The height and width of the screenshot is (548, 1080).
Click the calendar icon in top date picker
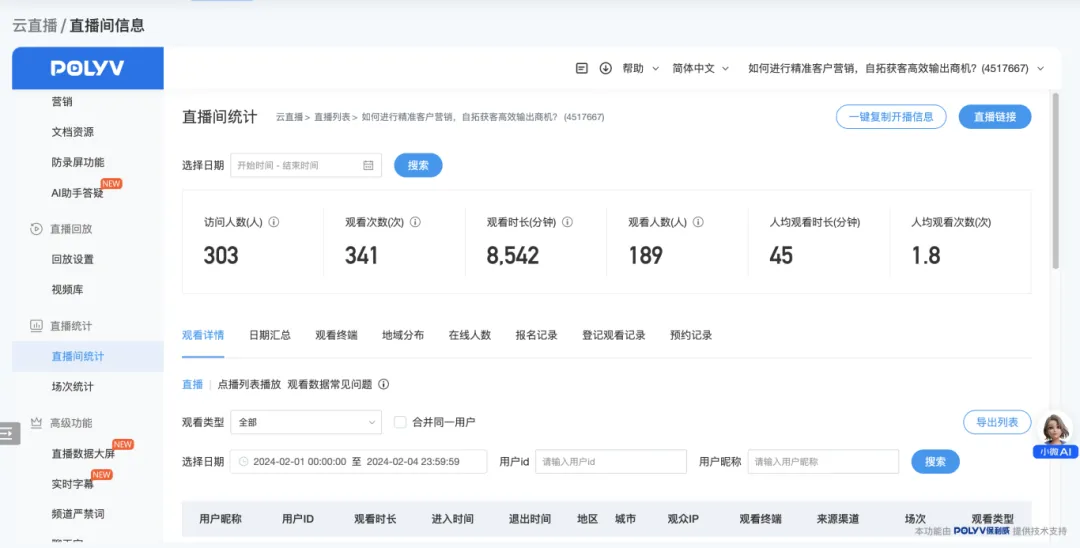pyautogui.click(x=368, y=166)
